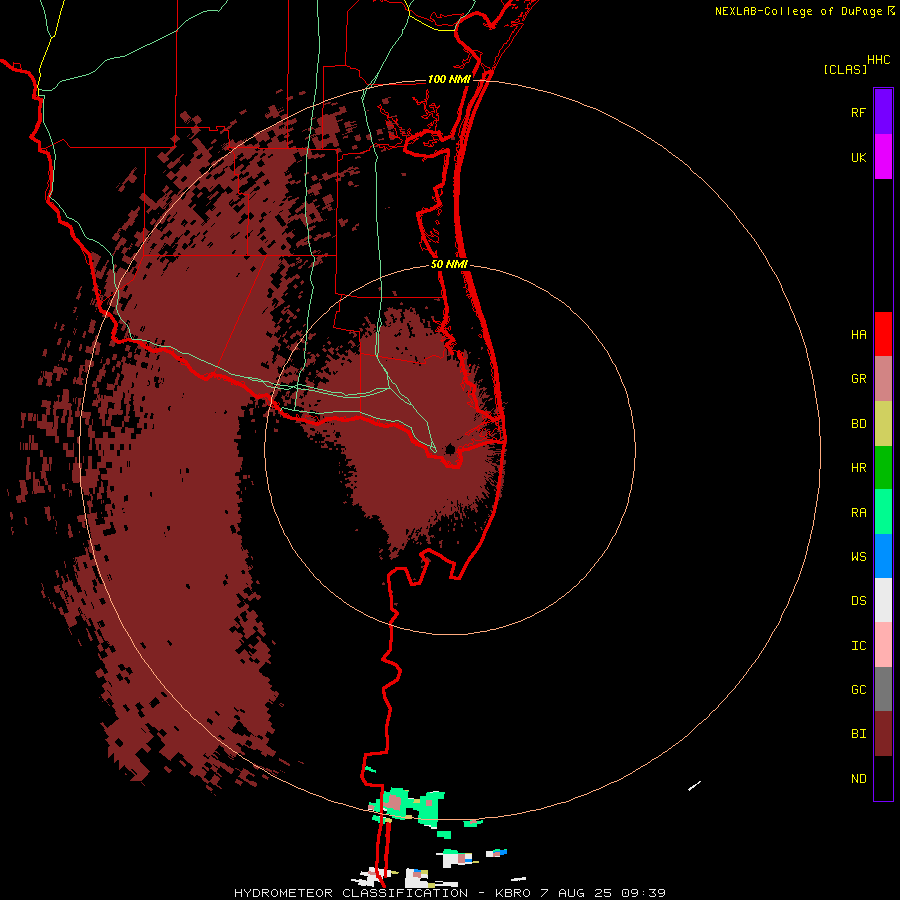Screen dimensions: 900x900
Task: Click the BI brown legend swatch
Action: pos(883,734)
